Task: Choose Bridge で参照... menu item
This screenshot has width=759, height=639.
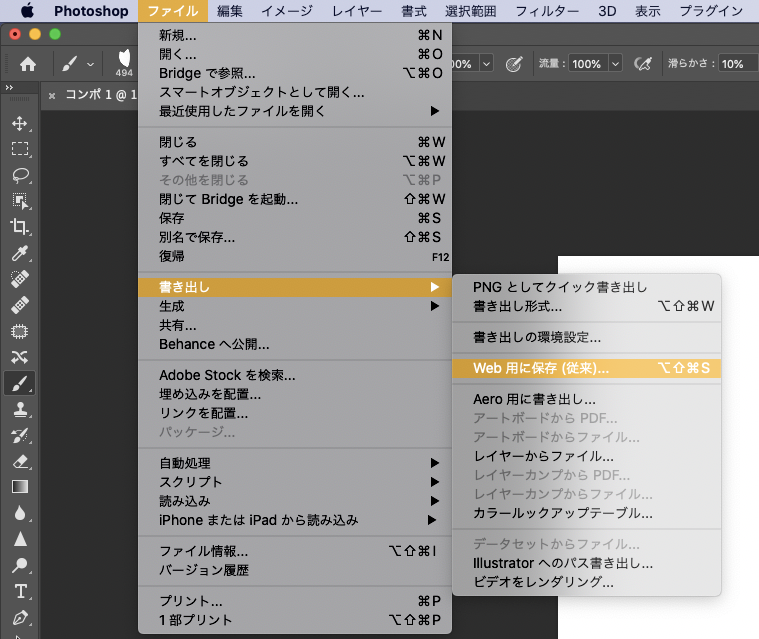Action: (295, 73)
